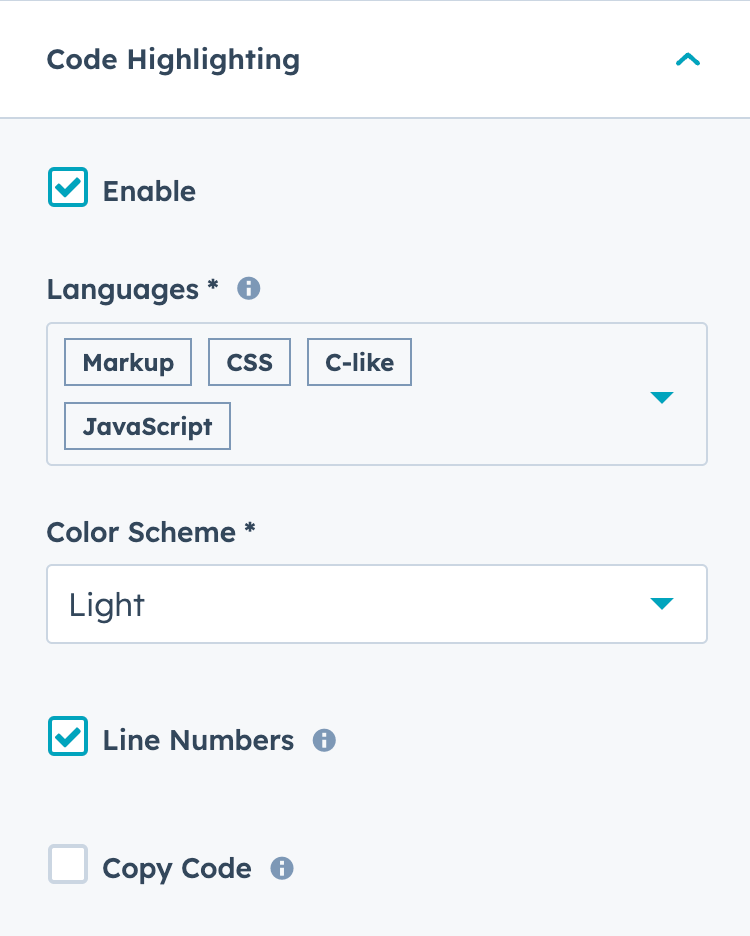This screenshot has width=750, height=936.
Task: Disable the Line Numbers checkbox
Action: 66,737
